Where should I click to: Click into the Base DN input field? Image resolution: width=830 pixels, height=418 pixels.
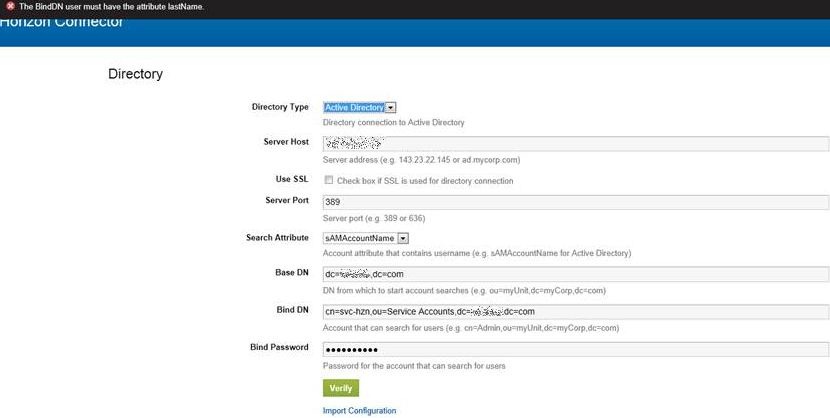(x=576, y=274)
